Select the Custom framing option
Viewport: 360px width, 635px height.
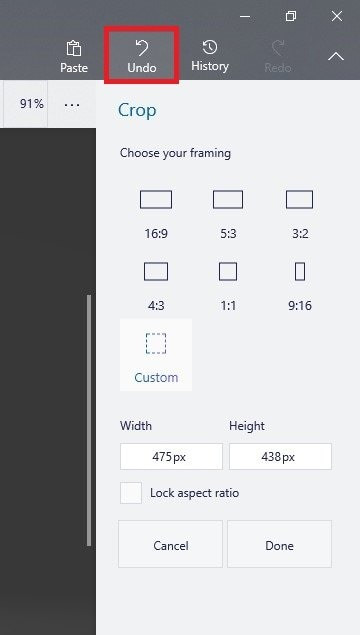(156, 355)
